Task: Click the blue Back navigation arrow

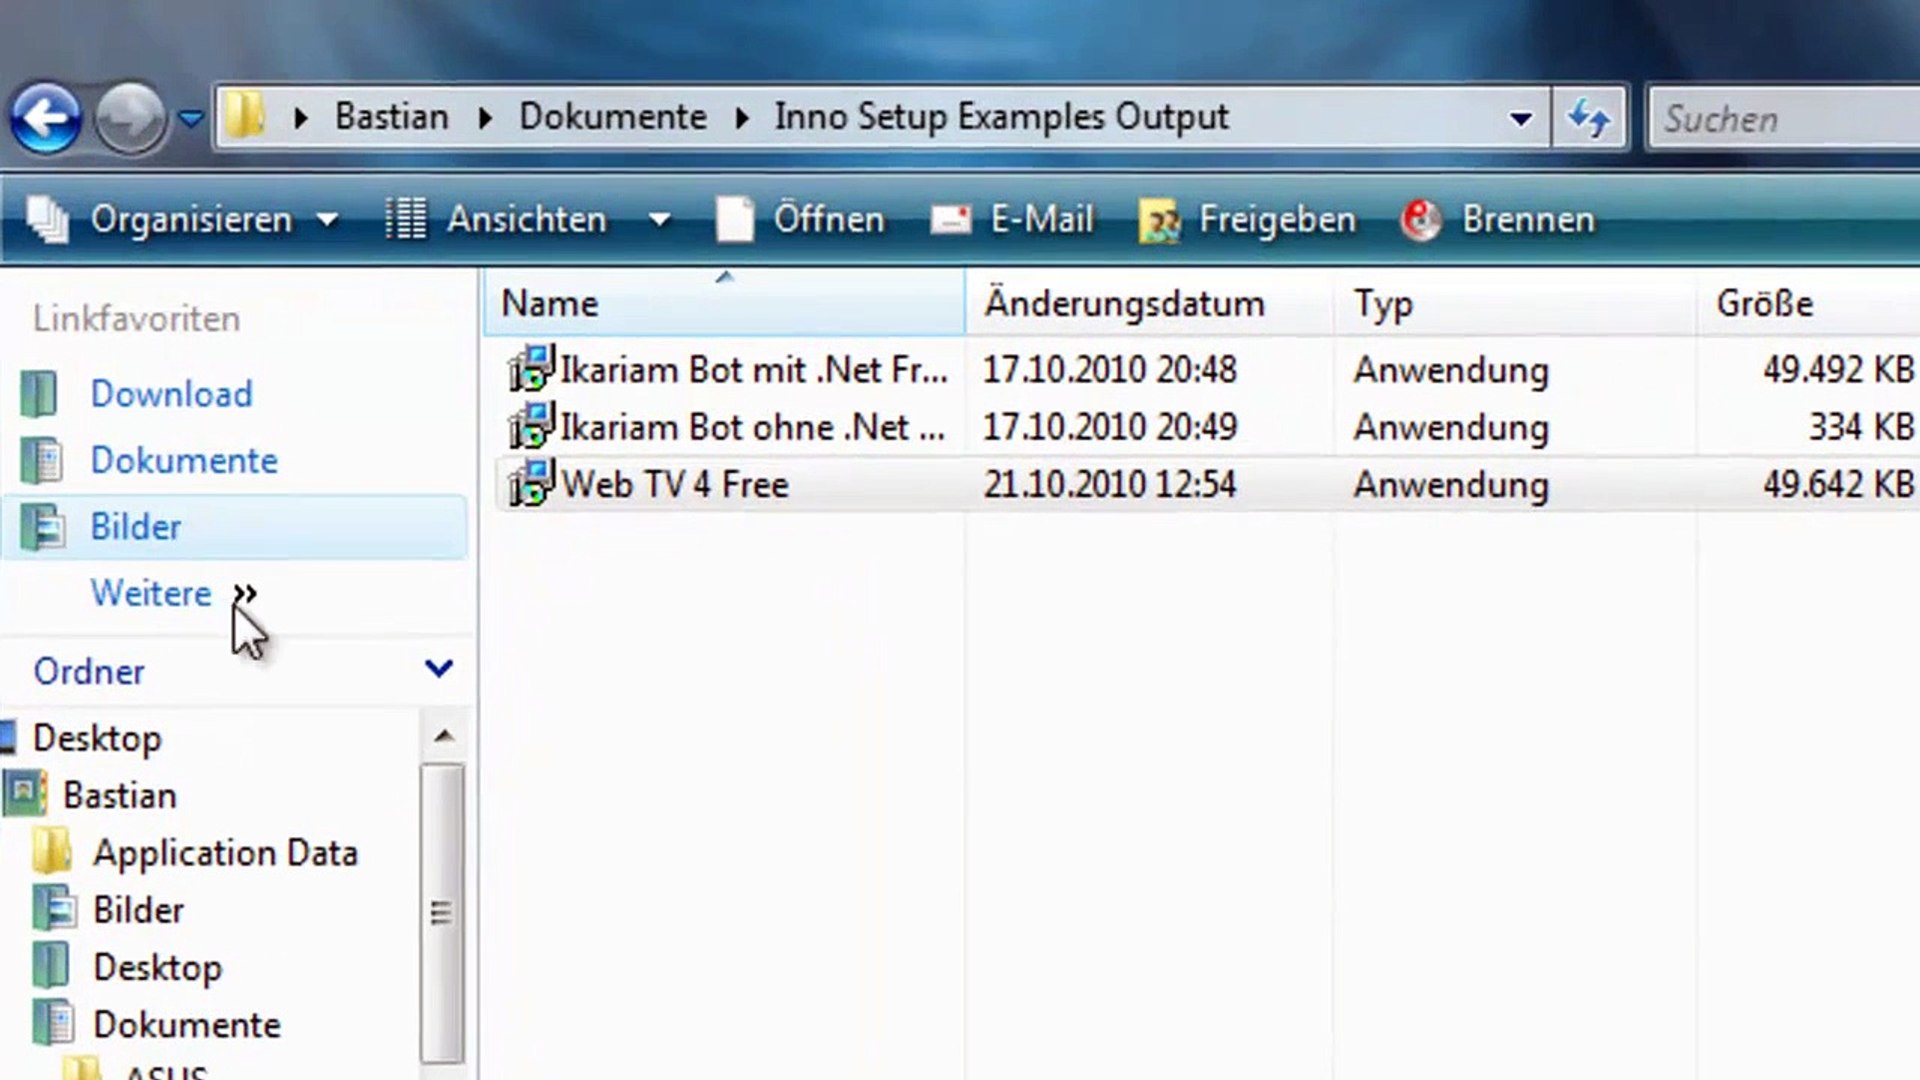Action: tap(45, 119)
